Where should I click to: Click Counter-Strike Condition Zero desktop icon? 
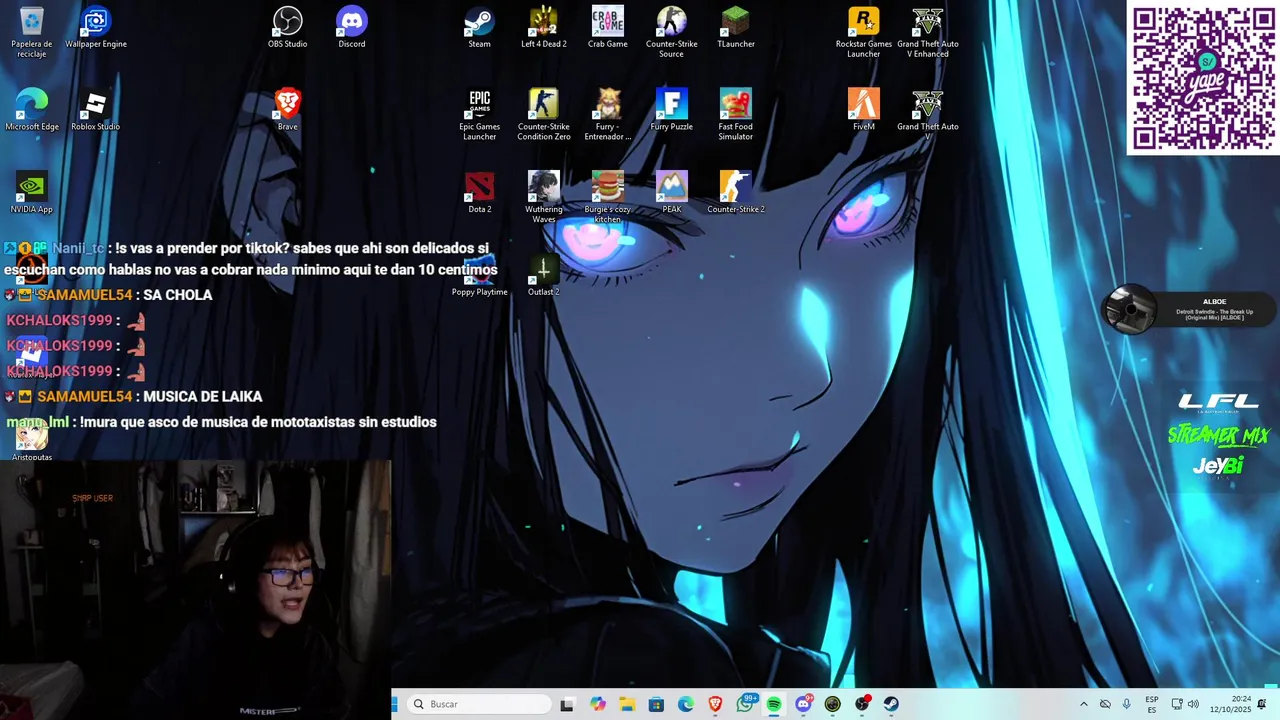544,115
